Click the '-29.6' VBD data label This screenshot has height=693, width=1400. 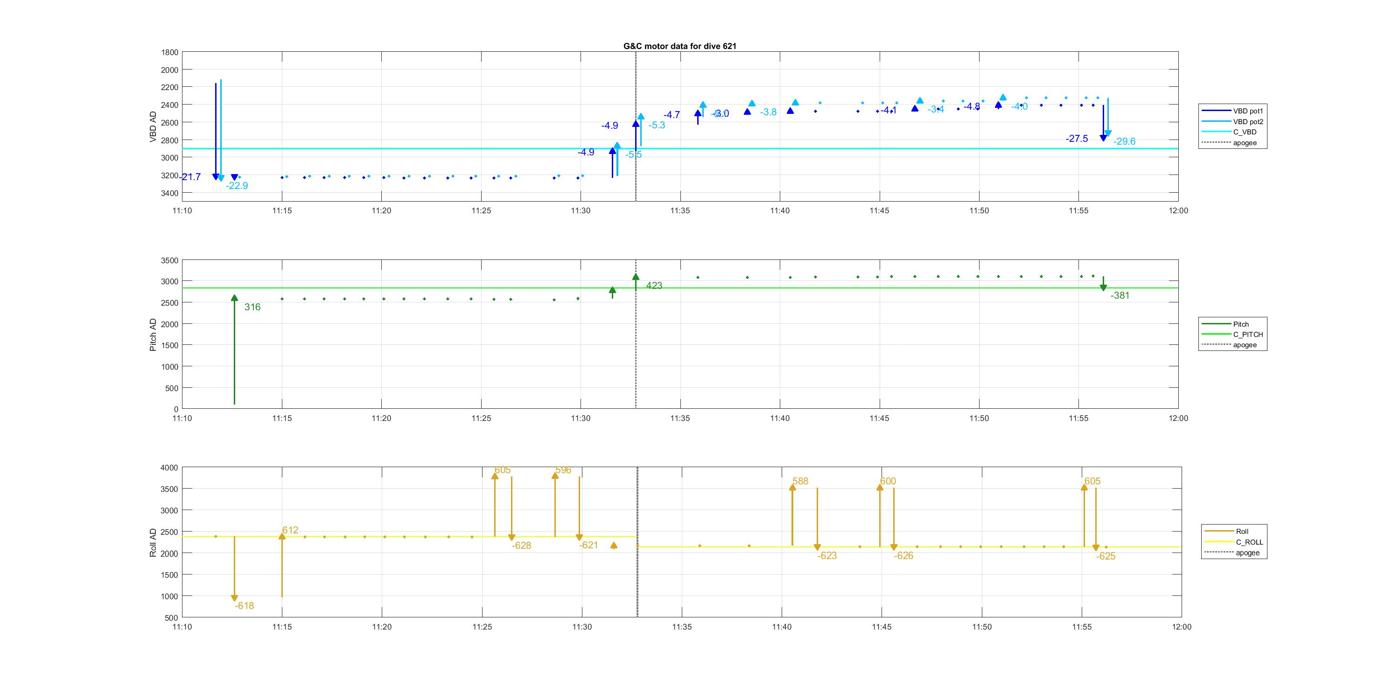click(x=1124, y=142)
